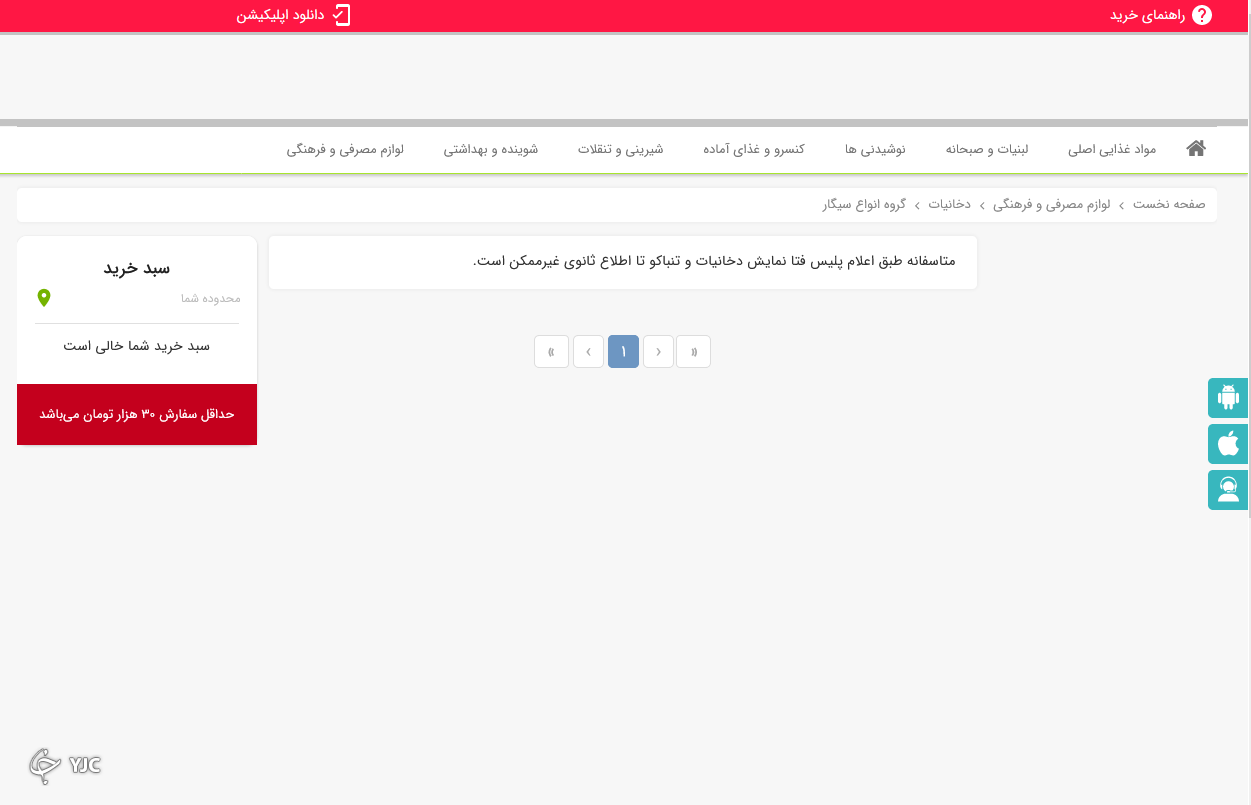
Task: Open the Apple iOS app sidebar icon
Action: tap(1228, 443)
